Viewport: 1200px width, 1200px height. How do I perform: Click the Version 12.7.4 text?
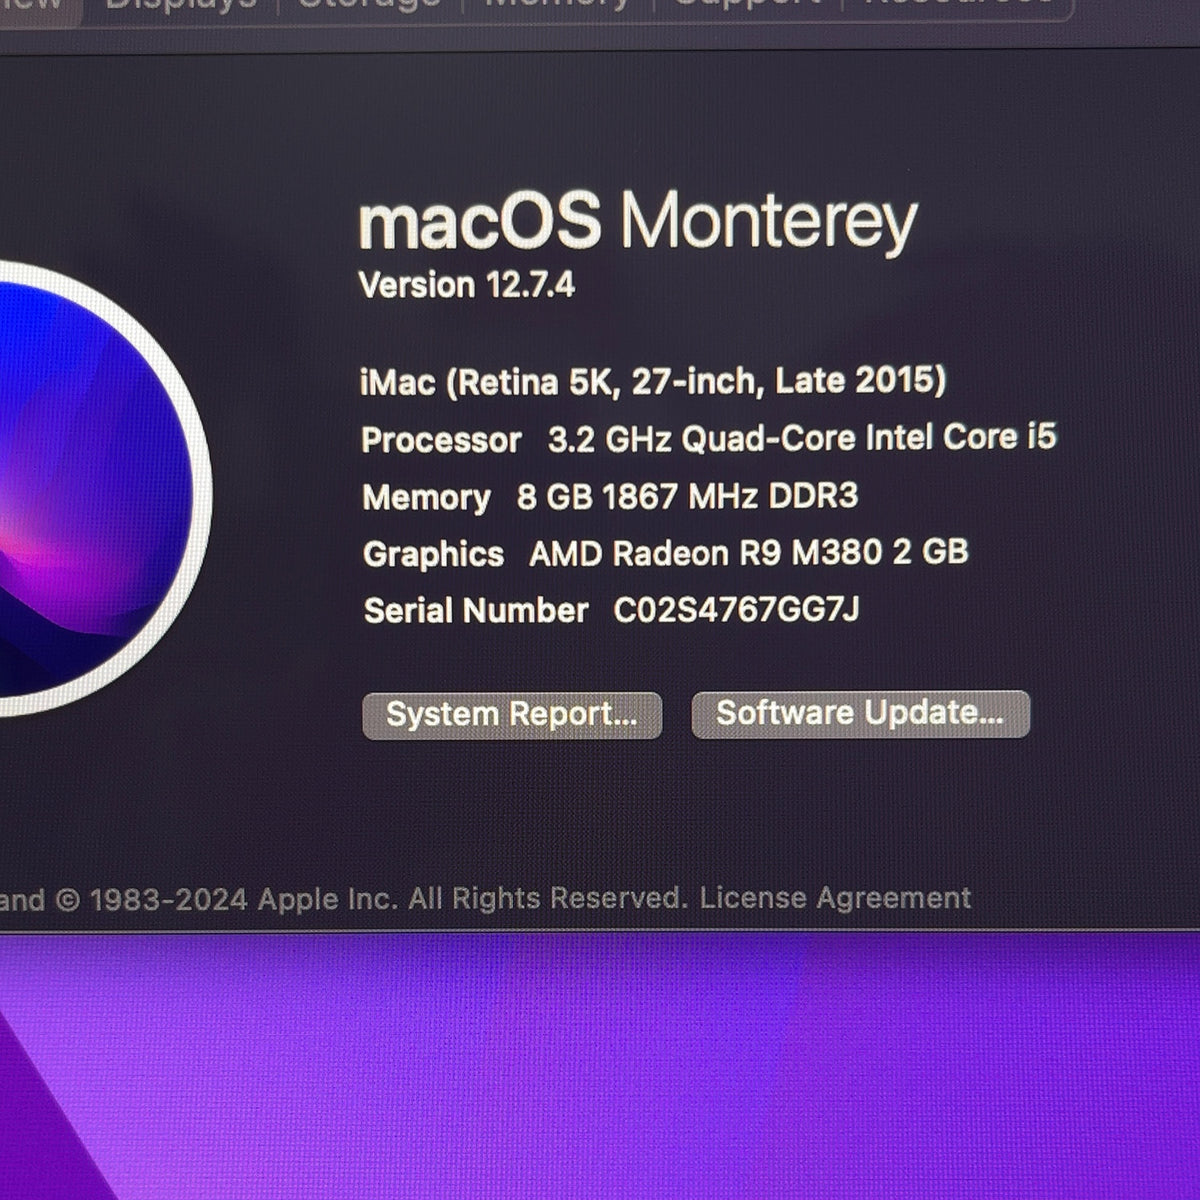(x=467, y=285)
